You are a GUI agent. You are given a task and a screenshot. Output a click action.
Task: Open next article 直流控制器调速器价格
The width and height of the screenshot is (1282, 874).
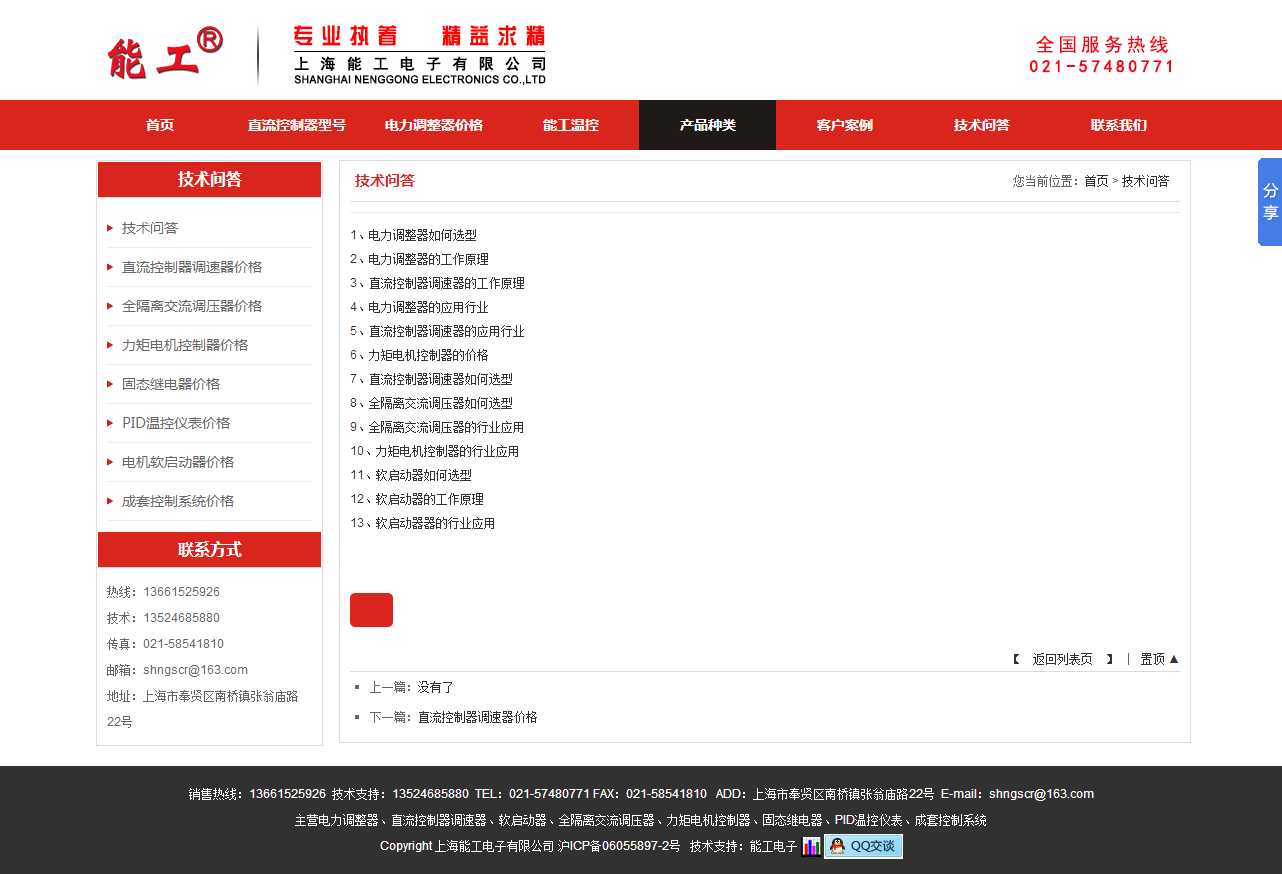tap(477, 717)
